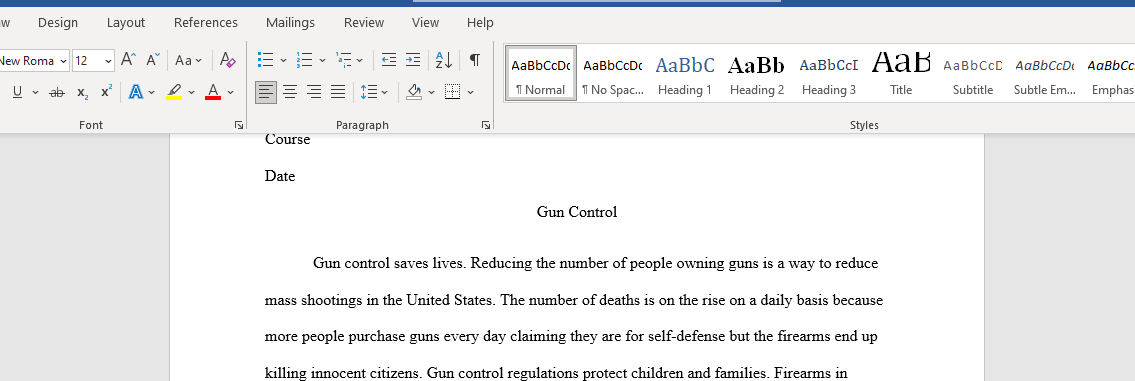Apply red font color
Image resolution: width=1135 pixels, height=381 pixels.
click(x=213, y=92)
